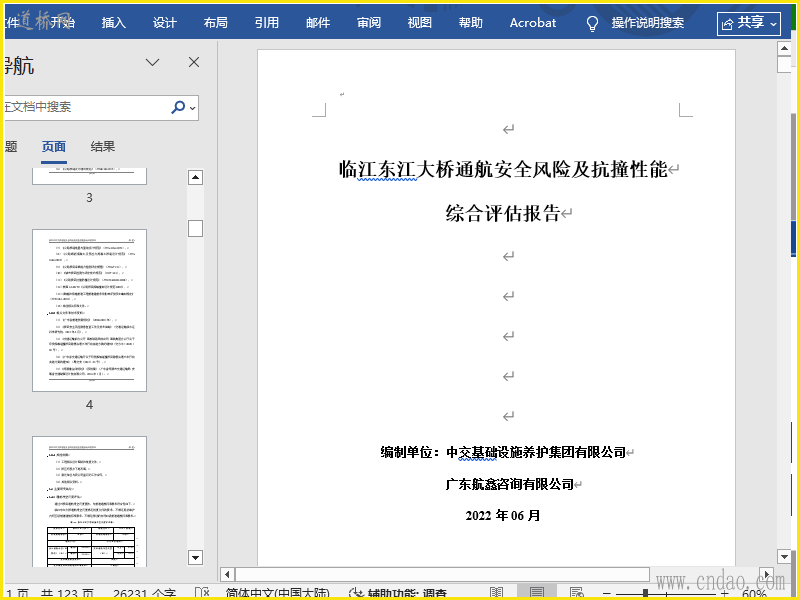
Task: Click the zoom slider handle
Action: [645, 594]
